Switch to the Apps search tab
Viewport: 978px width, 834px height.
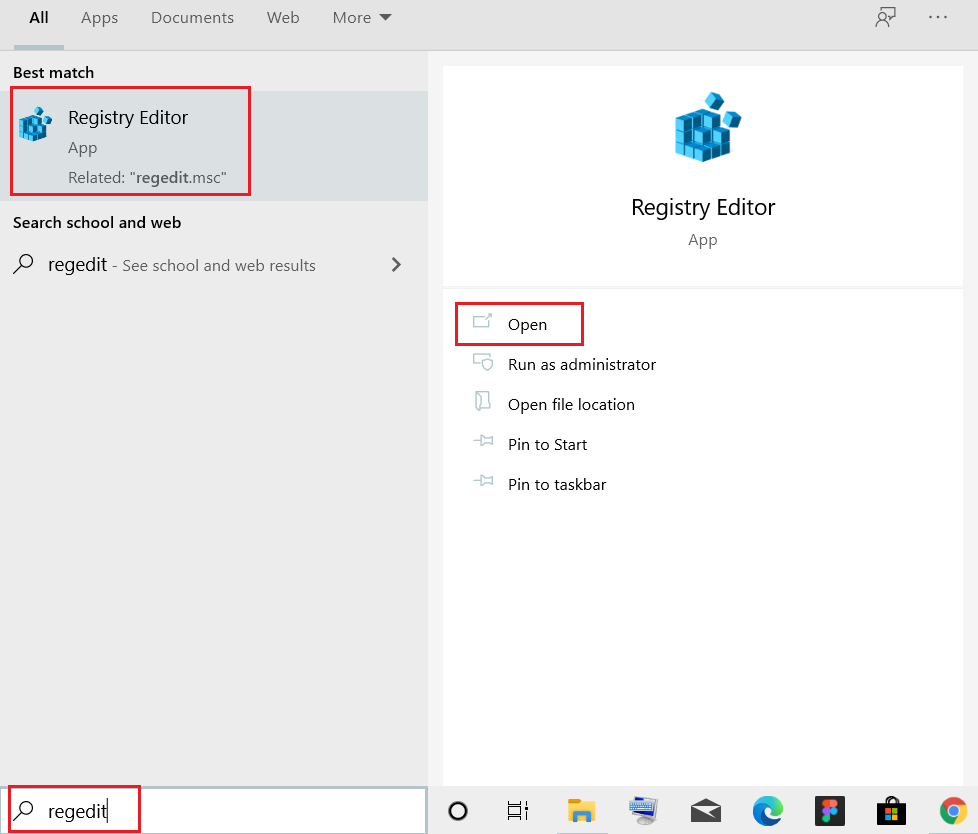pos(99,17)
